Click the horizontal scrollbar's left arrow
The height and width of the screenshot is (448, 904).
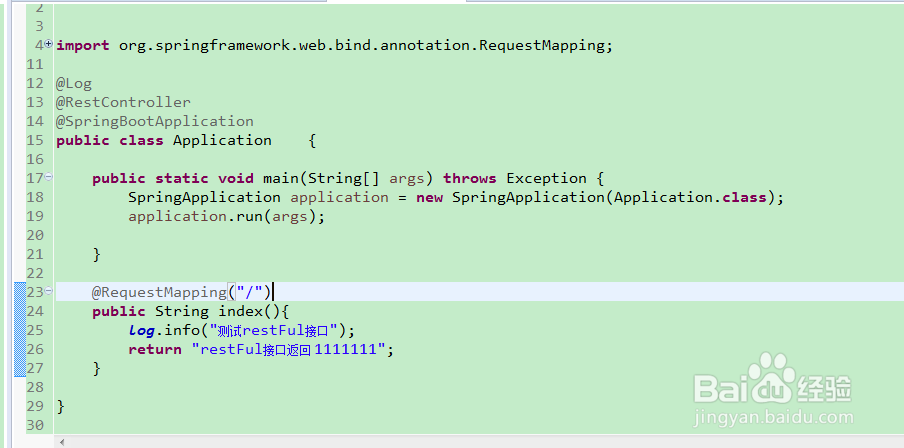tap(63, 441)
